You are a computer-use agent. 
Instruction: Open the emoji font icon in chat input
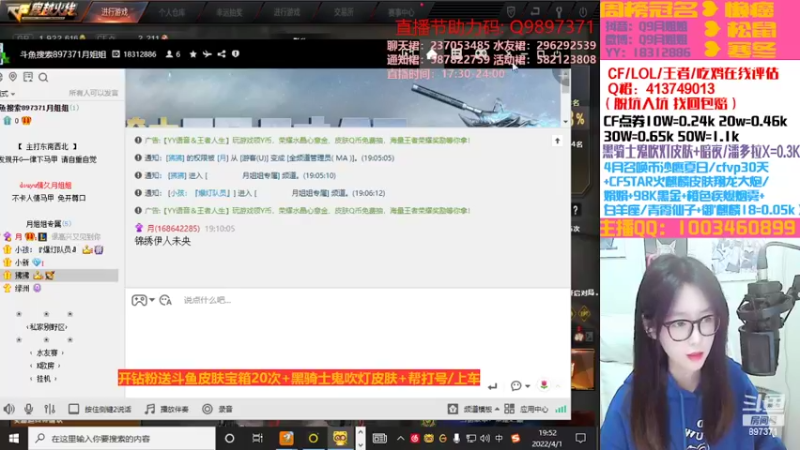coord(165,300)
